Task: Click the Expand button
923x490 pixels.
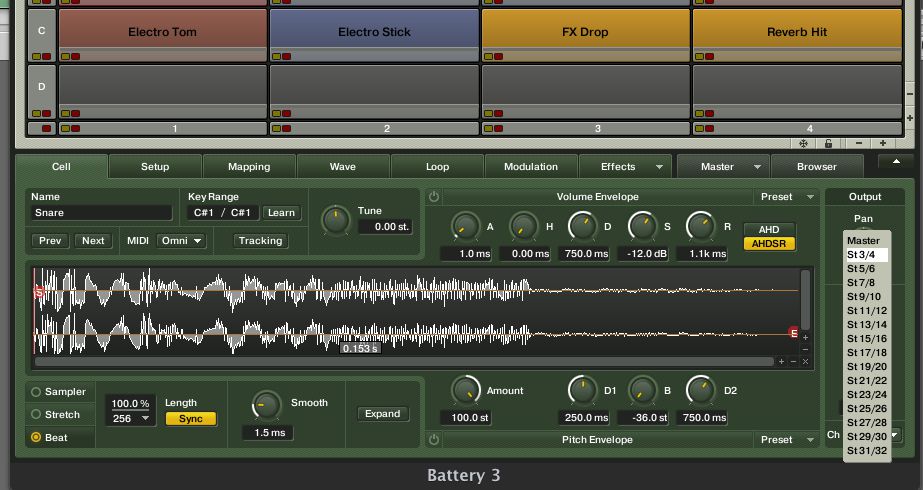Action: pos(383,413)
